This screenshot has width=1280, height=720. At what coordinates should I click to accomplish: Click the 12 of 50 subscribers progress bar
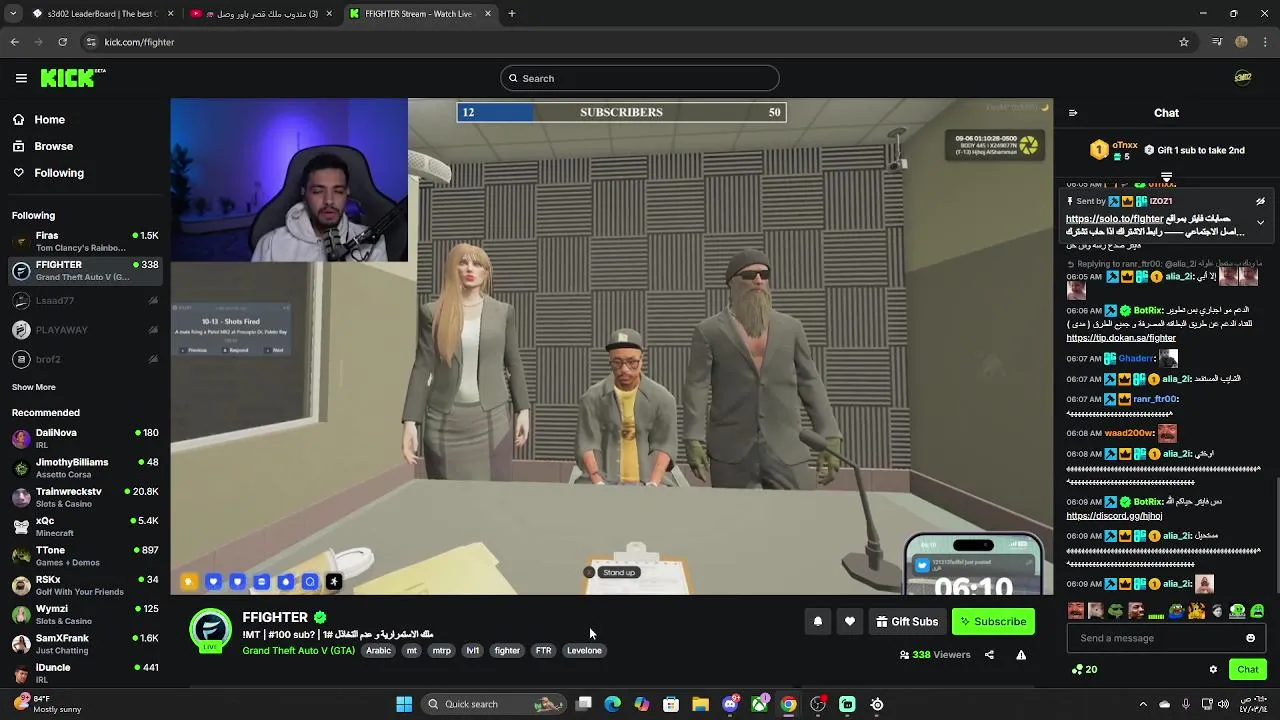[x=621, y=112]
